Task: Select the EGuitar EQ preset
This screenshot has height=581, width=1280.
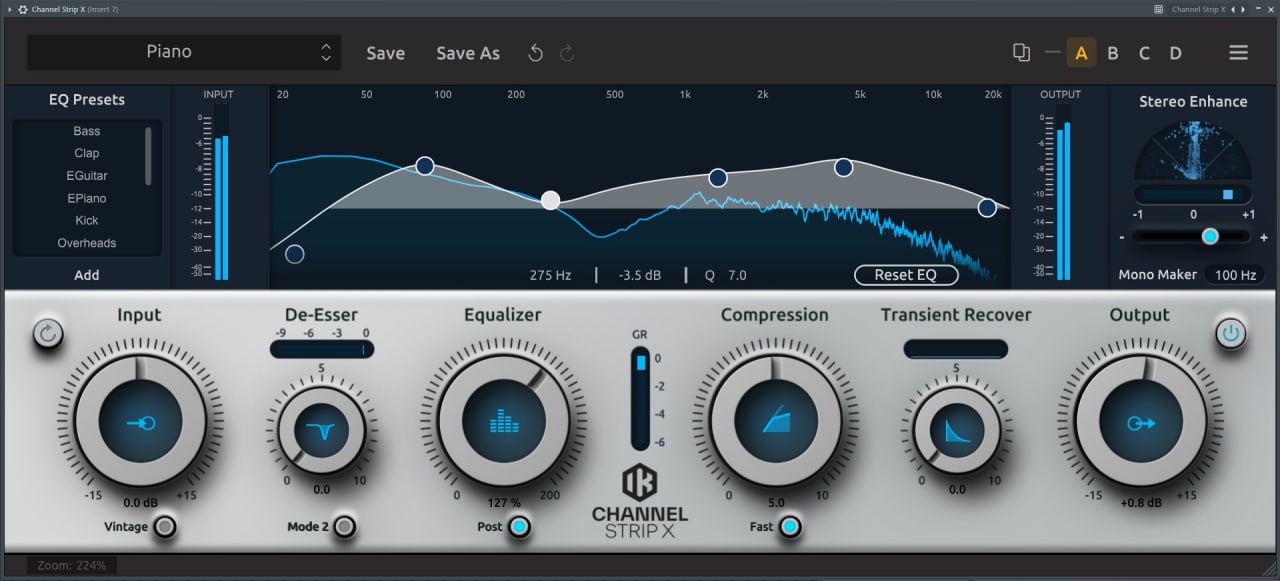Action: click(x=87, y=176)
